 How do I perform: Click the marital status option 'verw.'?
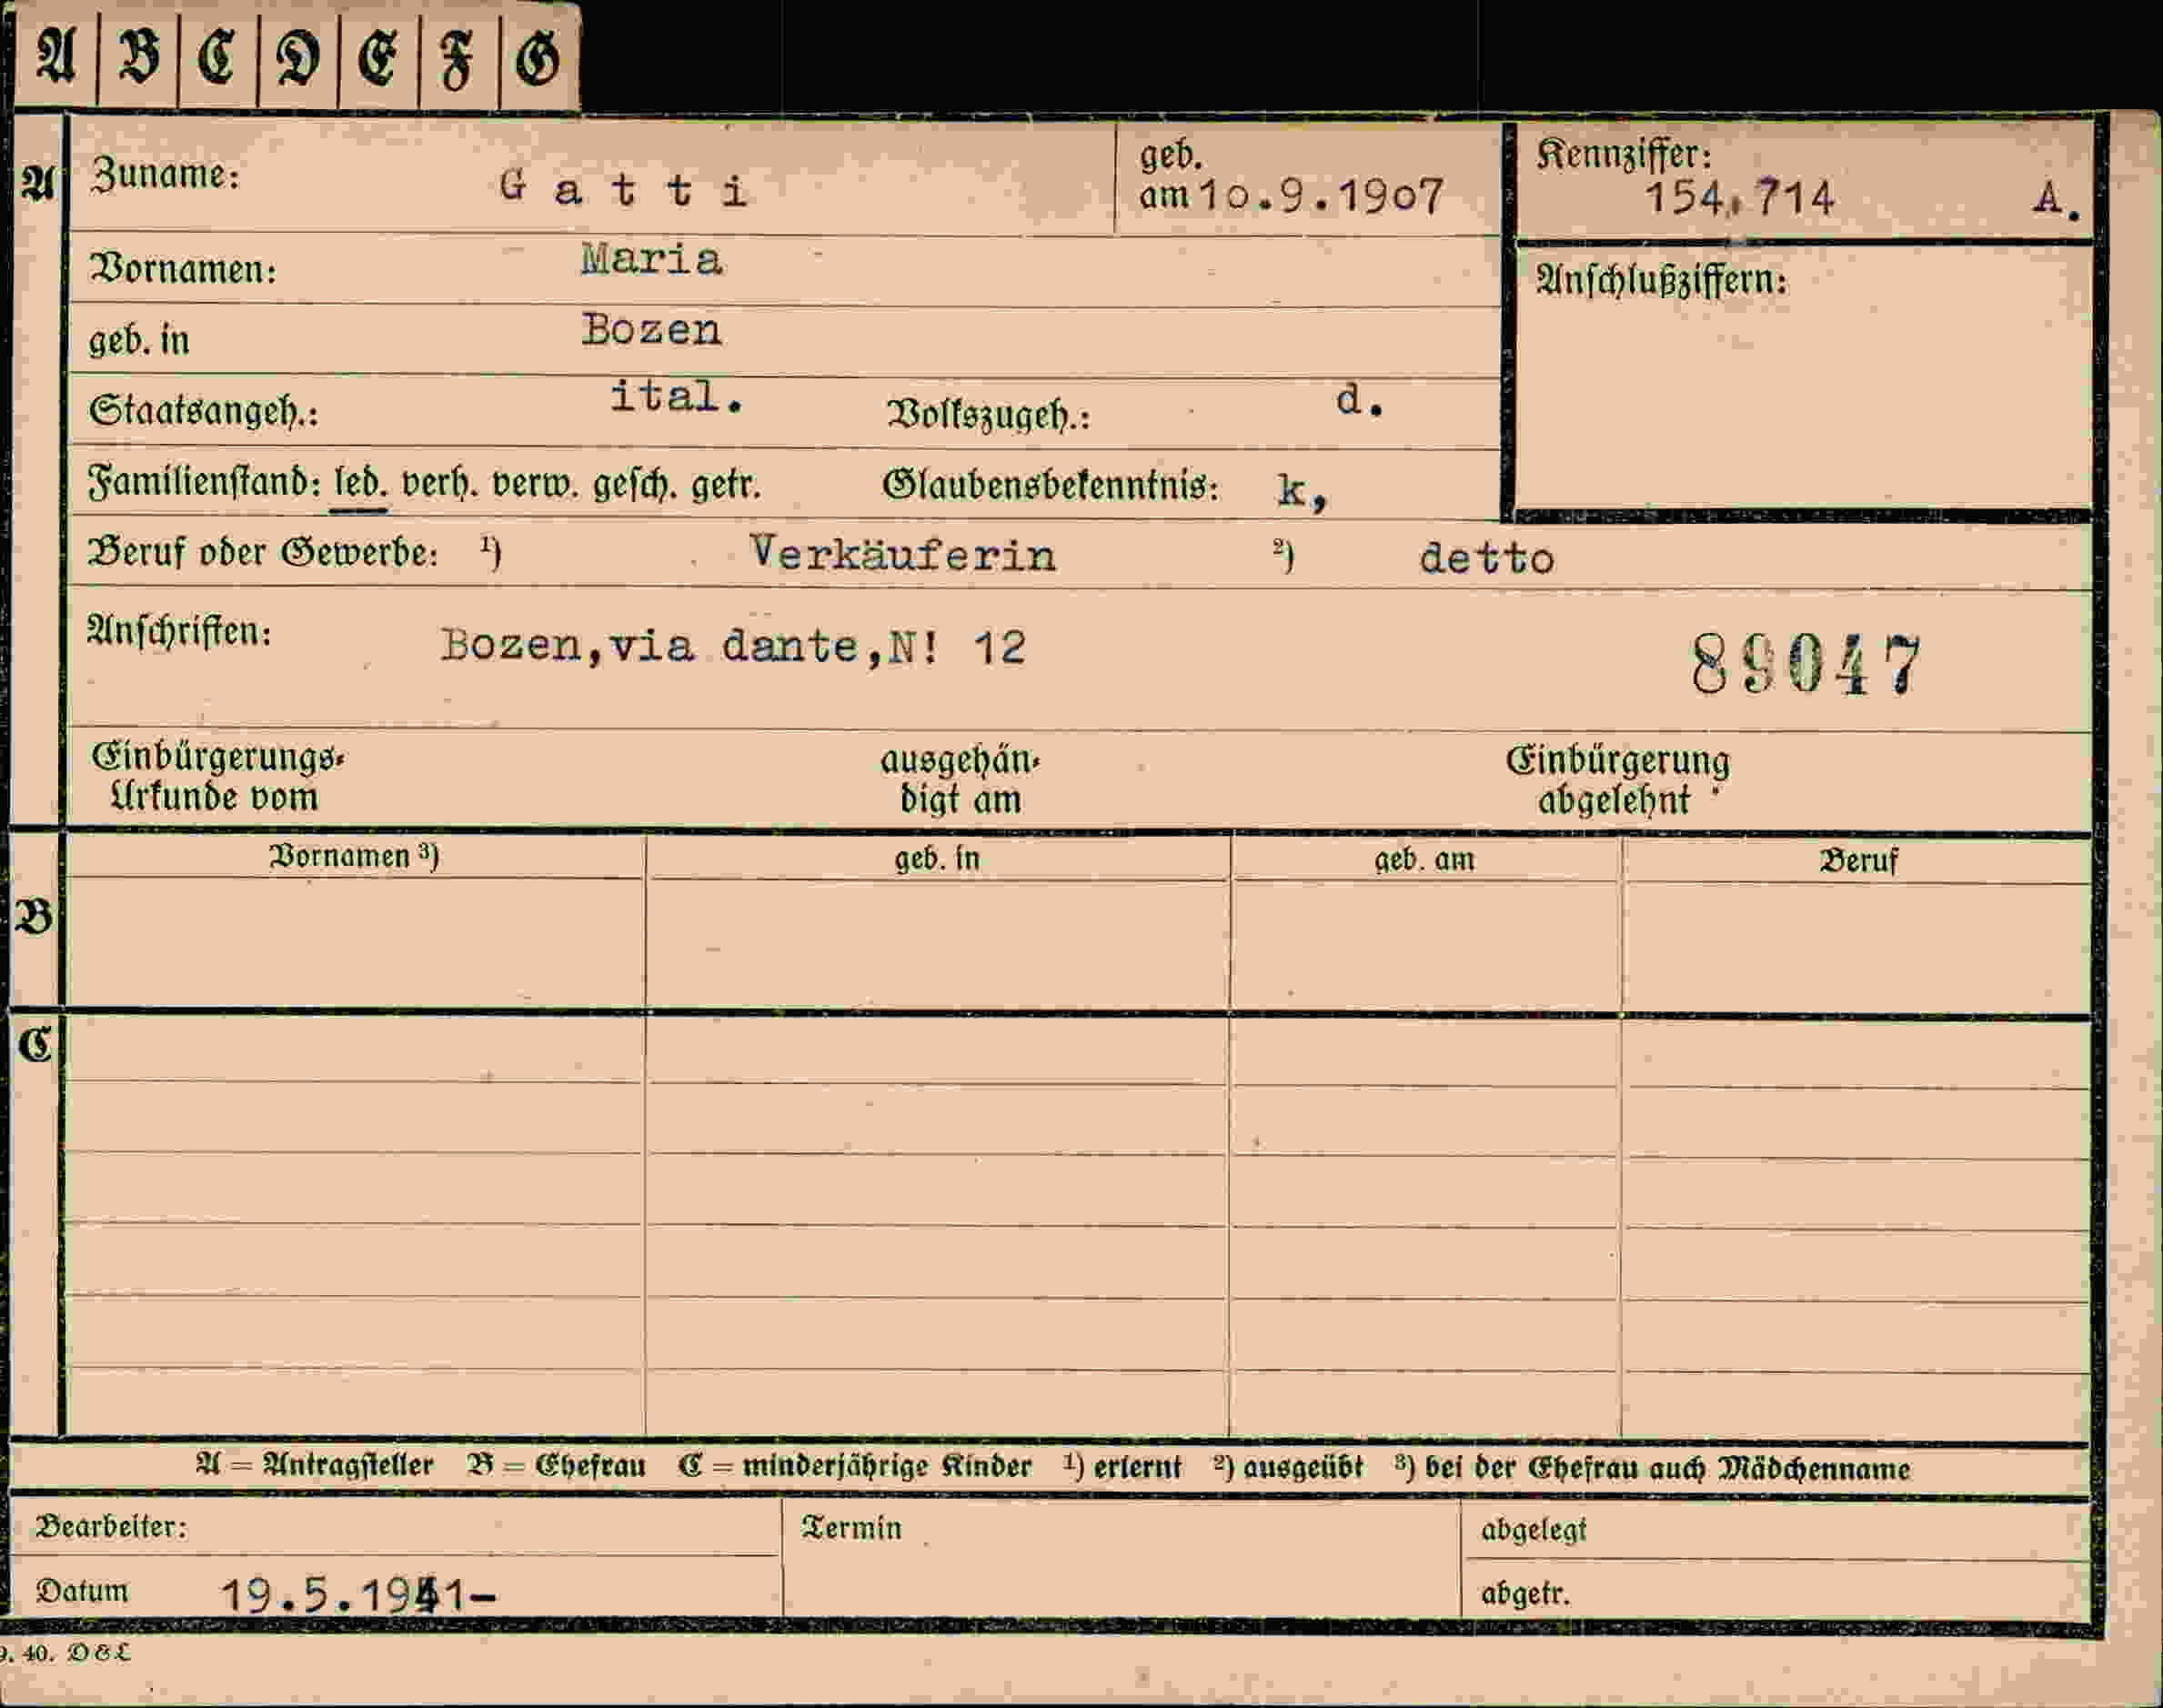tap(535, 486)
